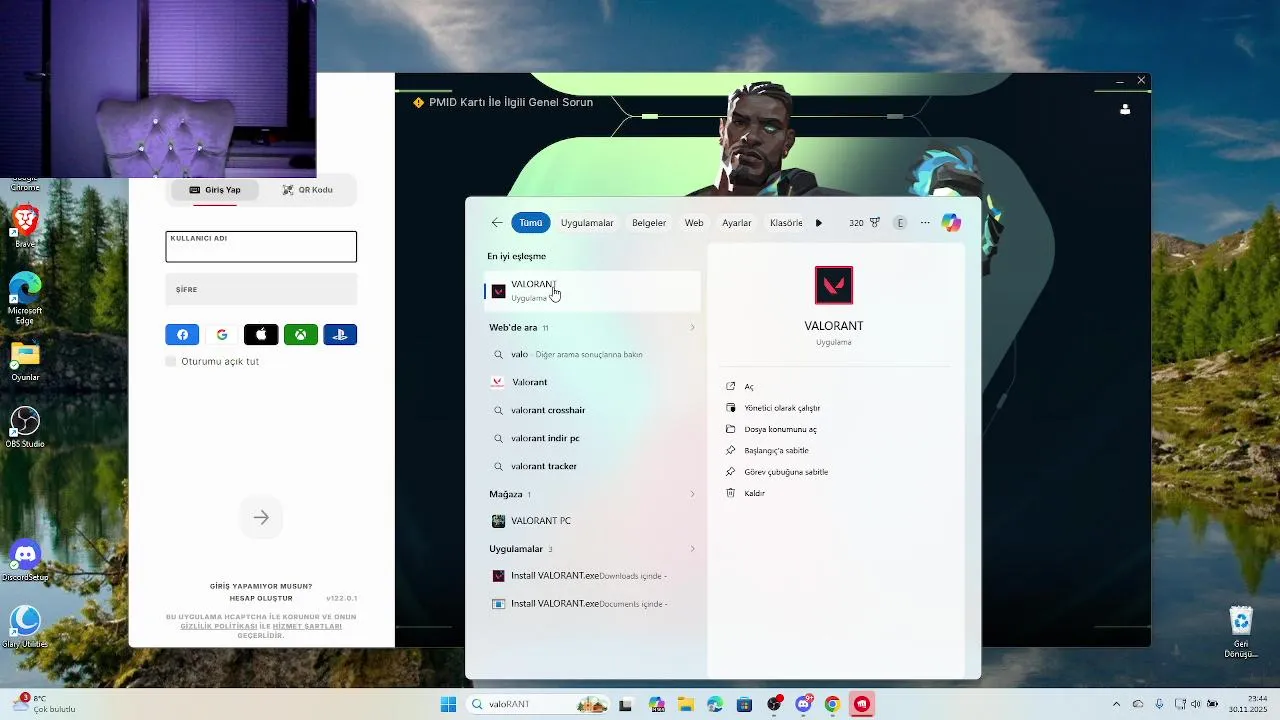Image resolution: width=1280 pixels, height=720 pixels.
Task: Select 'valorant indir pc' suggestion
Action: [592, 438]
